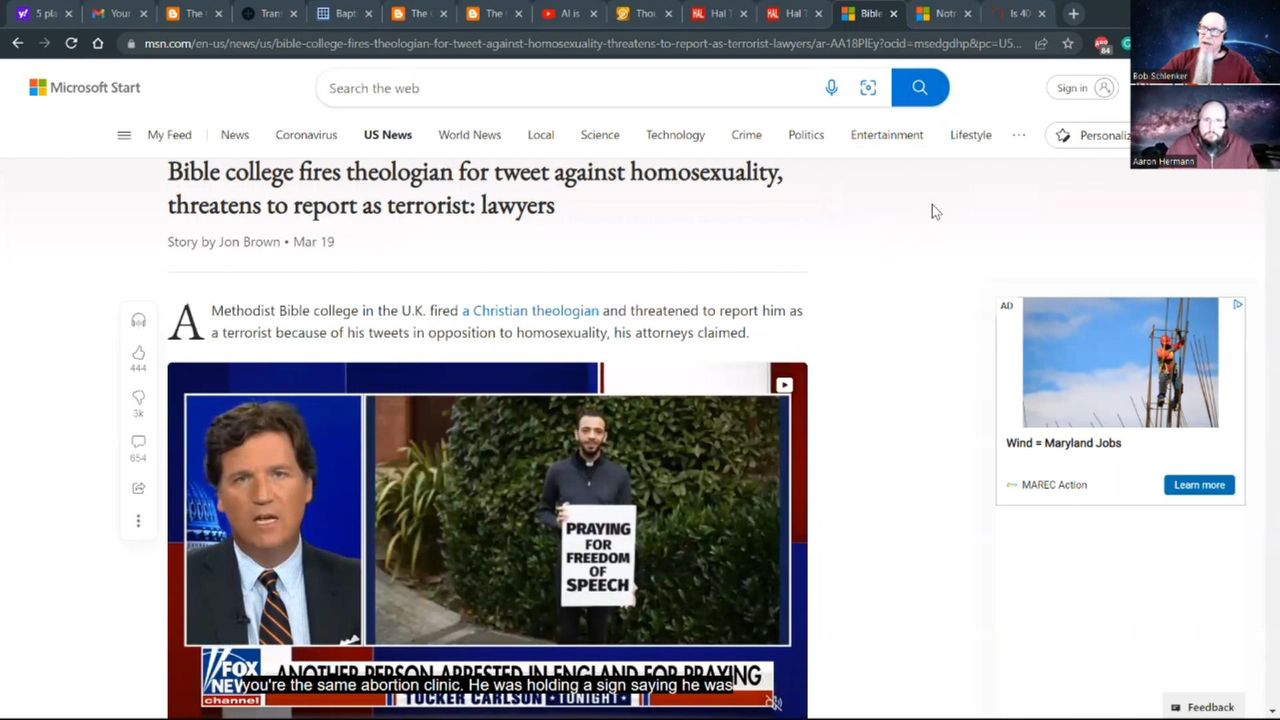Screen dimensions: 1280x720
Task: Dislike the article with thumbs down
Action: tap(138, 398)
